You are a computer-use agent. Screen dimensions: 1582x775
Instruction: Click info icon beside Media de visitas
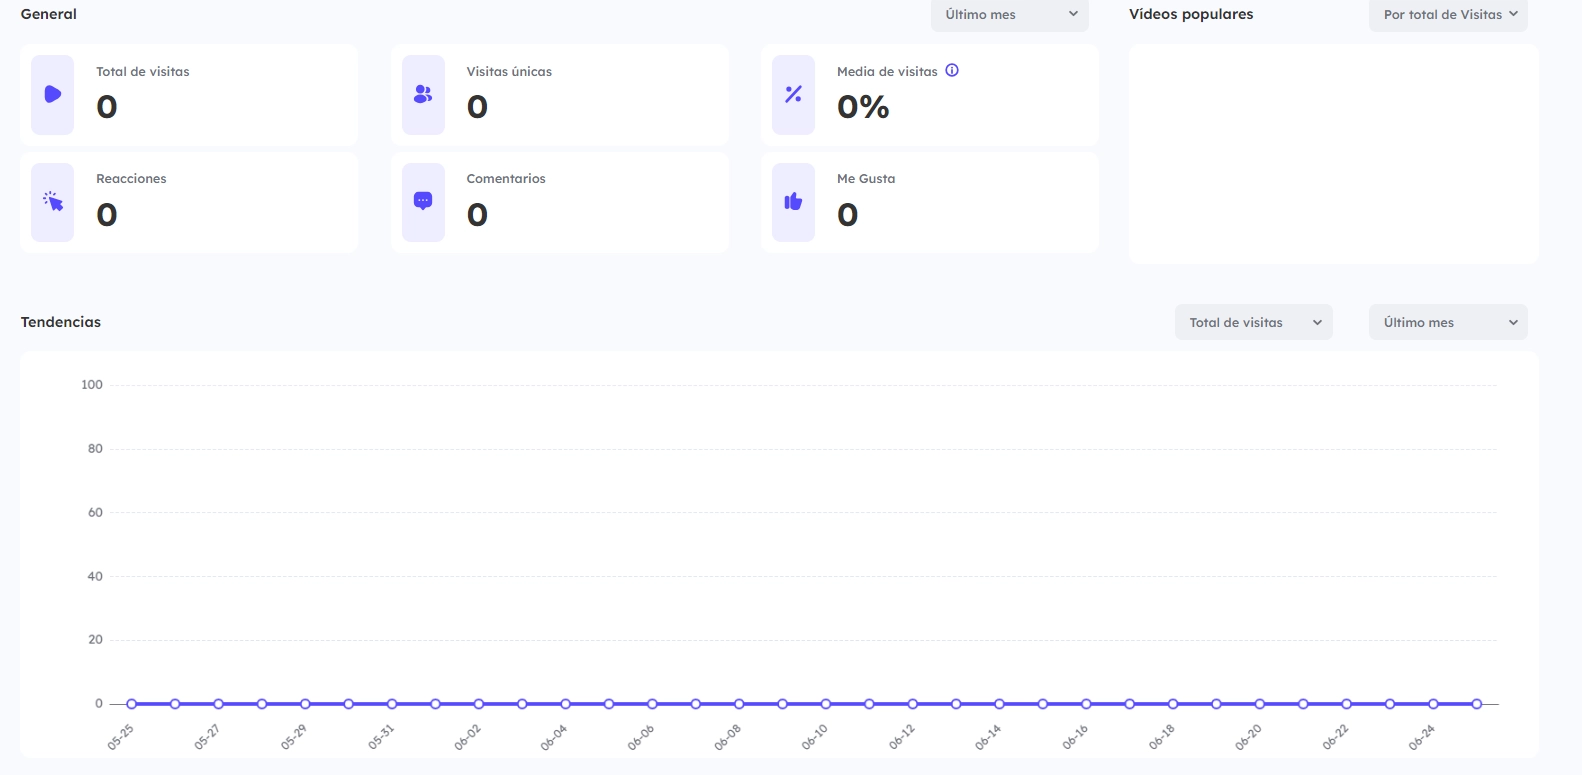coord(952,71)
